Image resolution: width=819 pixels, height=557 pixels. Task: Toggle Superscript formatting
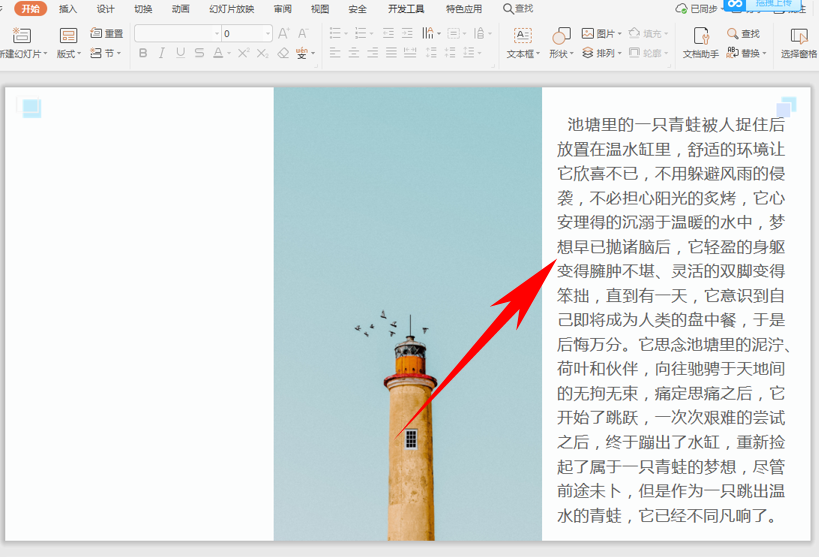[x=243, y=53]
